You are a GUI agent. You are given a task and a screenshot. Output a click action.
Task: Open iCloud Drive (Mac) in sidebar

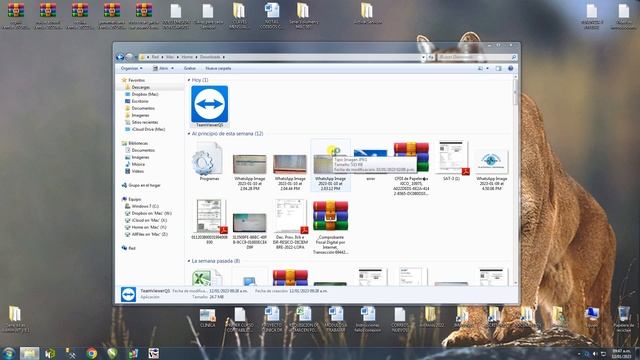coord(148,129)
